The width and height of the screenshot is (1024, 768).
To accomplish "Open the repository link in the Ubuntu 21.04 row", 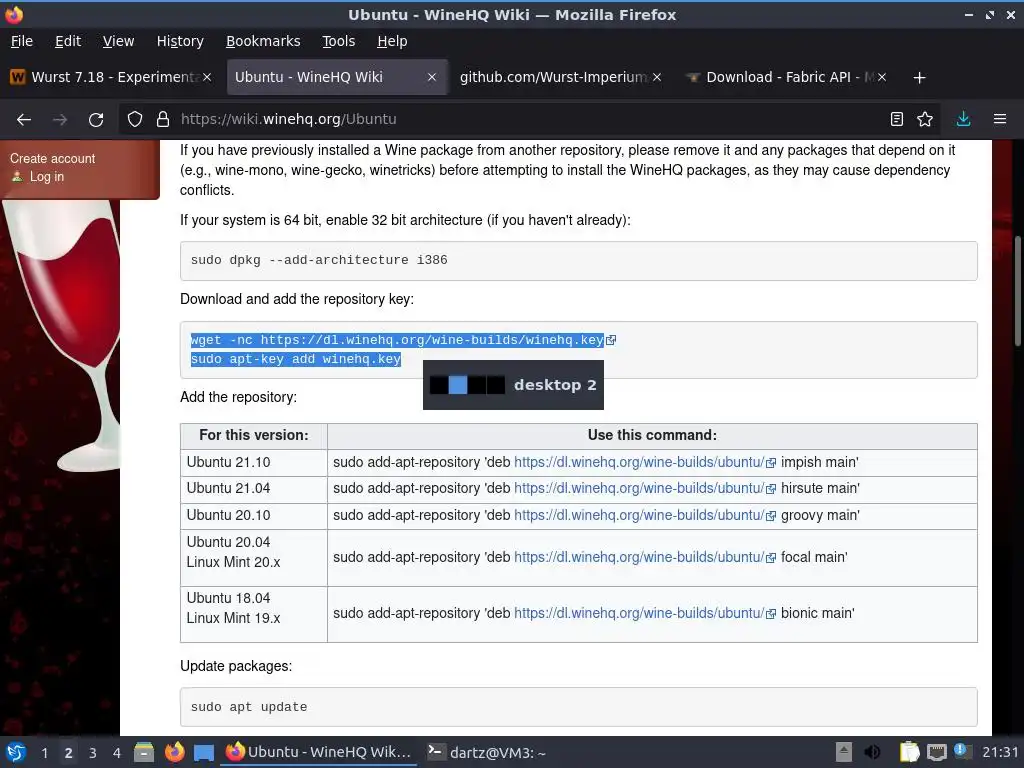I will click(639, 488).
